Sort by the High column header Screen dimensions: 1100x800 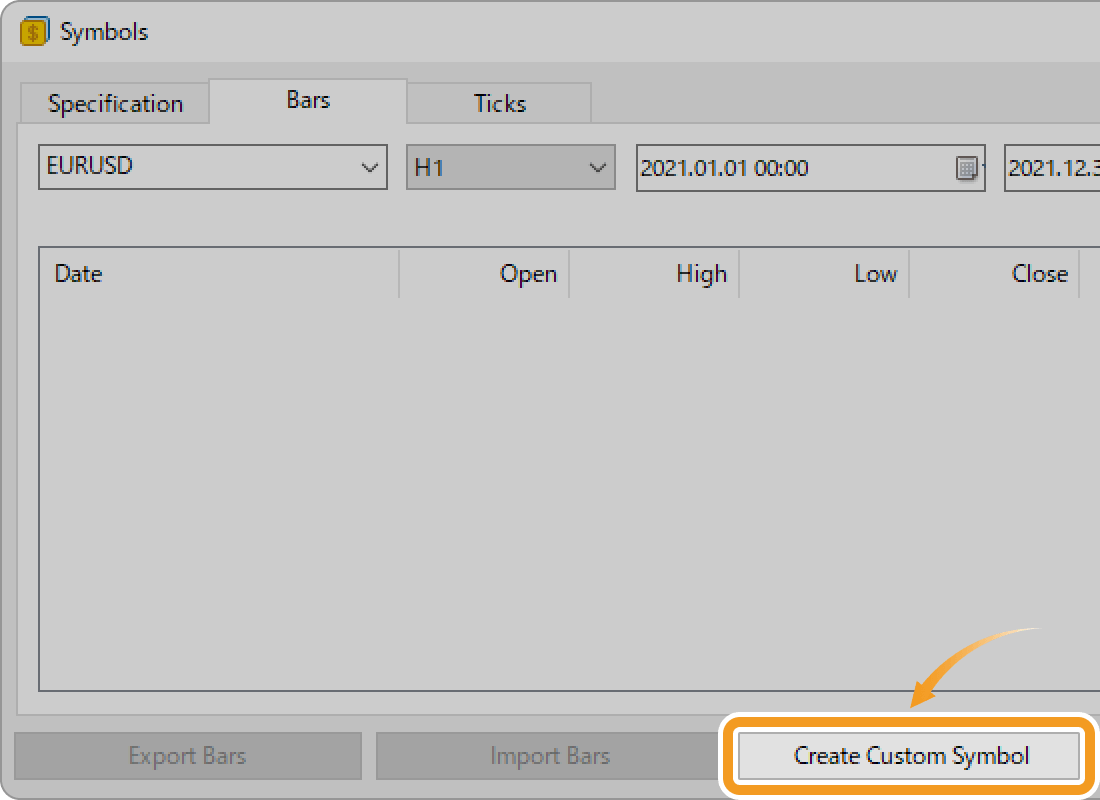(654, 274)
